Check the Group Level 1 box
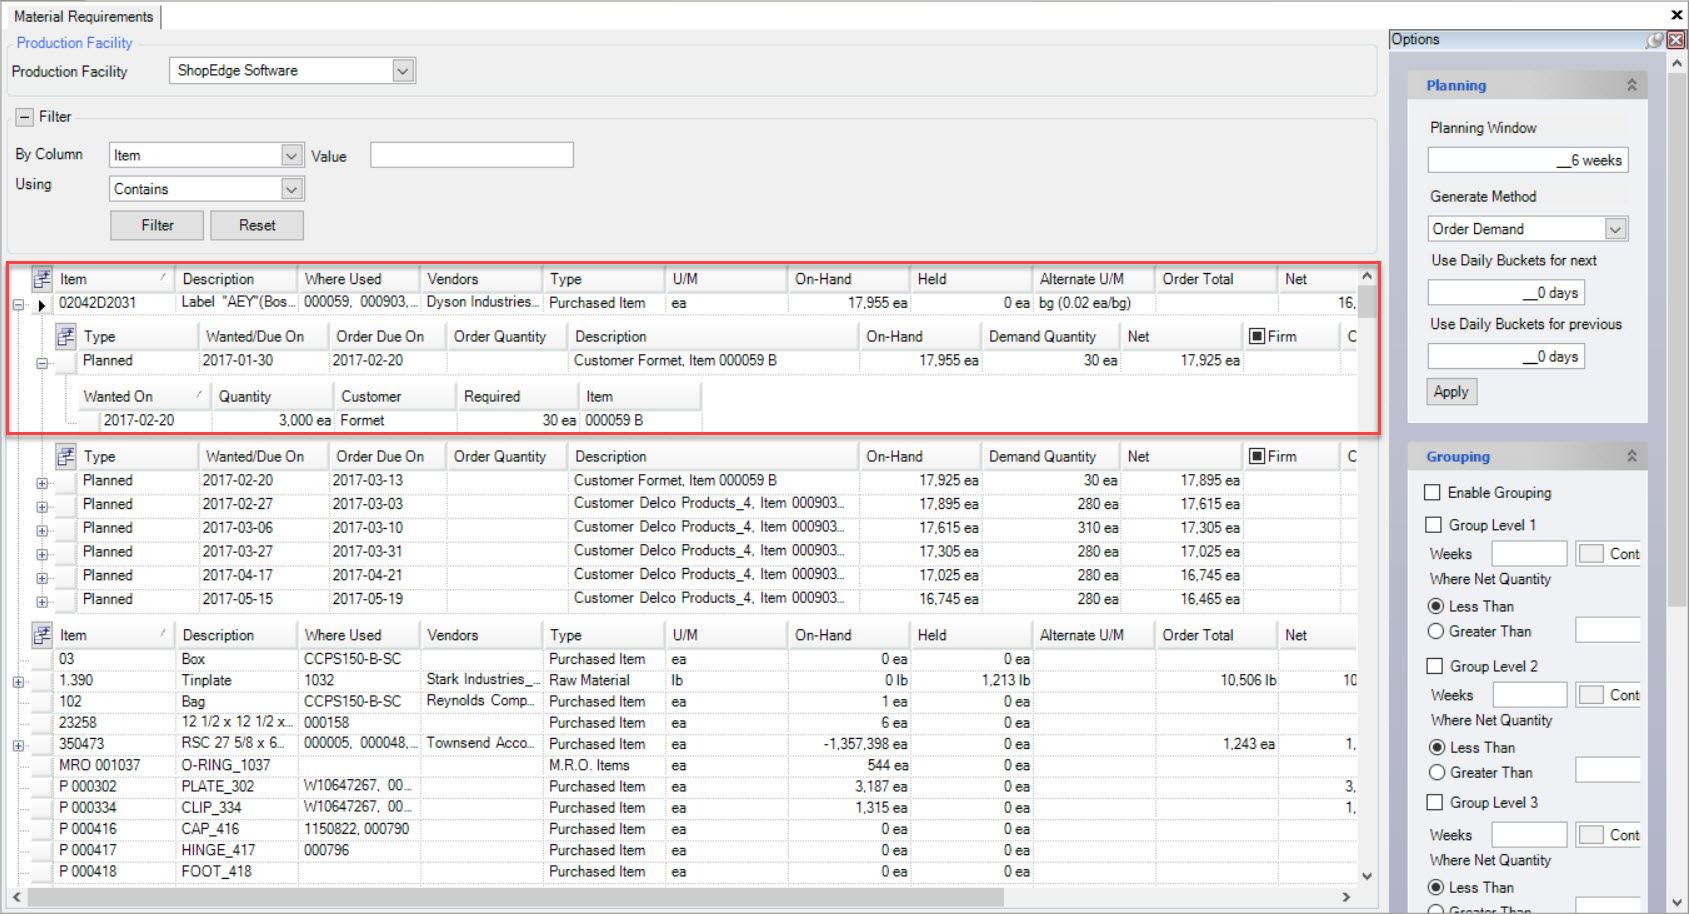The width and height of the screenshot is (1689, 914). [x=1433, y=525]
